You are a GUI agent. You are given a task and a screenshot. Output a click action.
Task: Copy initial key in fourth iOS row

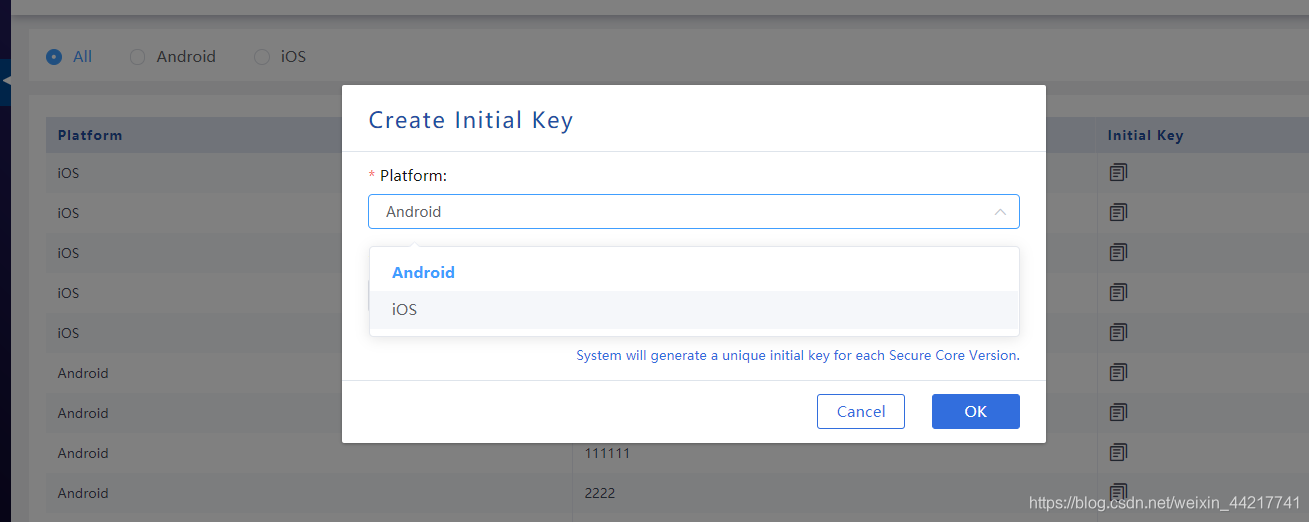coord(1118,293)
